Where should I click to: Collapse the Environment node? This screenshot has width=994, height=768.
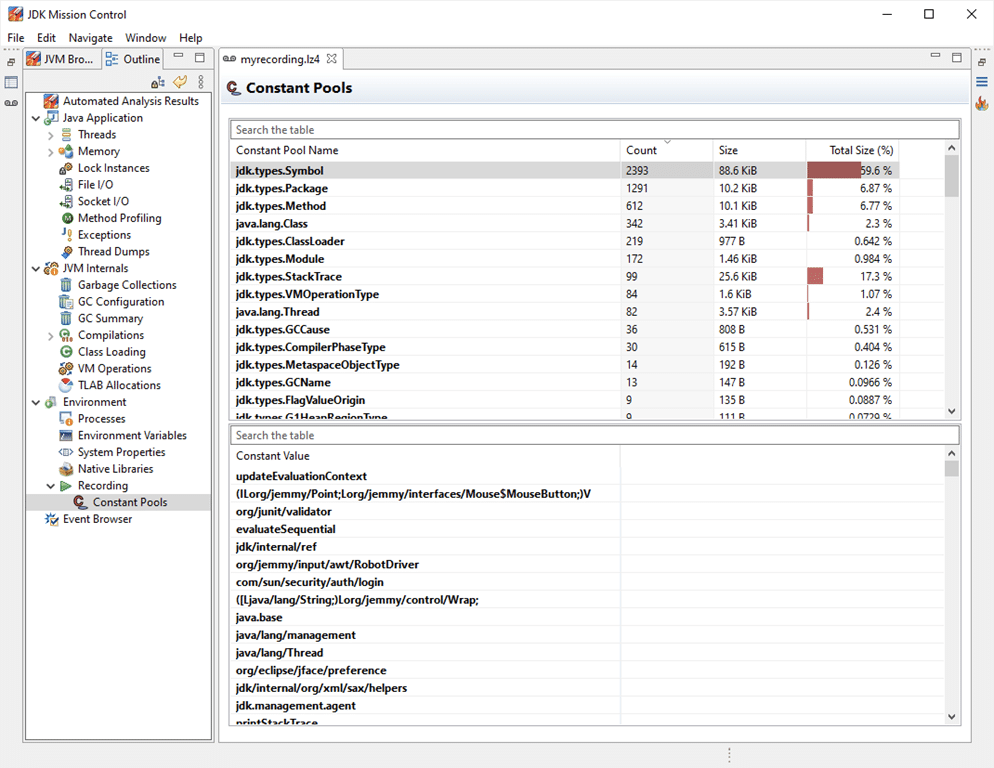(x=36, y=402)
